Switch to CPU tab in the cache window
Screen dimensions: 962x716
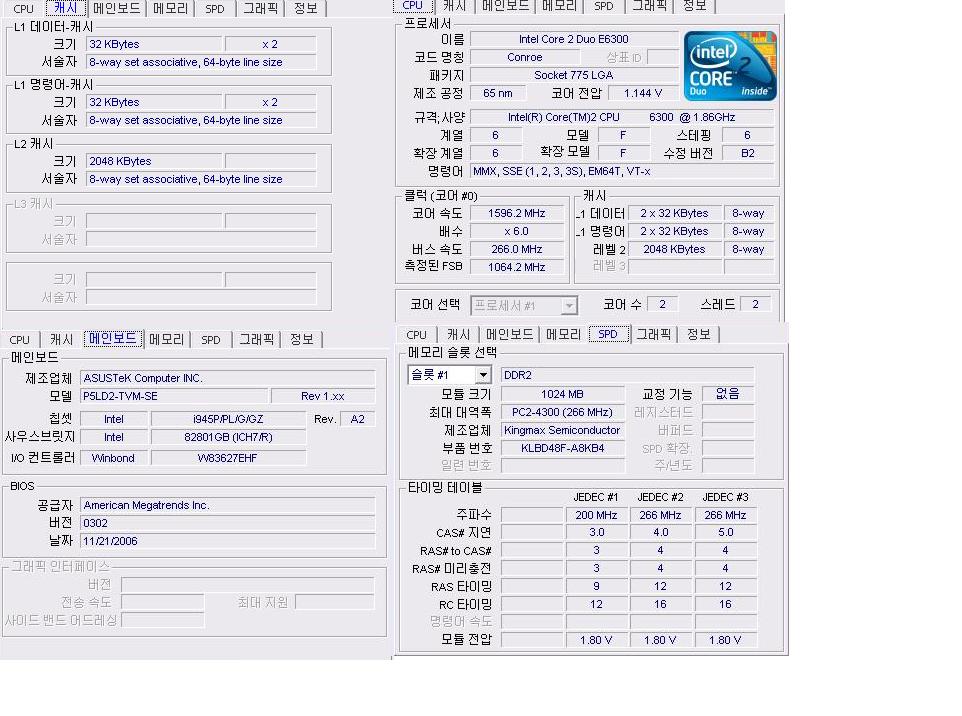pos(23,9)
